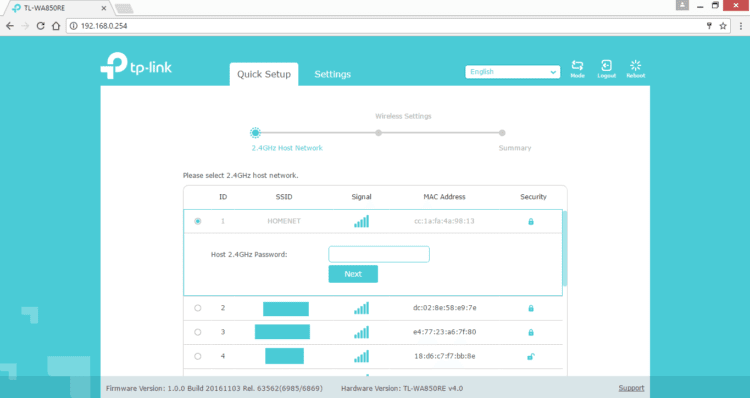Click the Host 2.4GHz Password field
Viewport: 750px width, 398px height.
point(379,254)
